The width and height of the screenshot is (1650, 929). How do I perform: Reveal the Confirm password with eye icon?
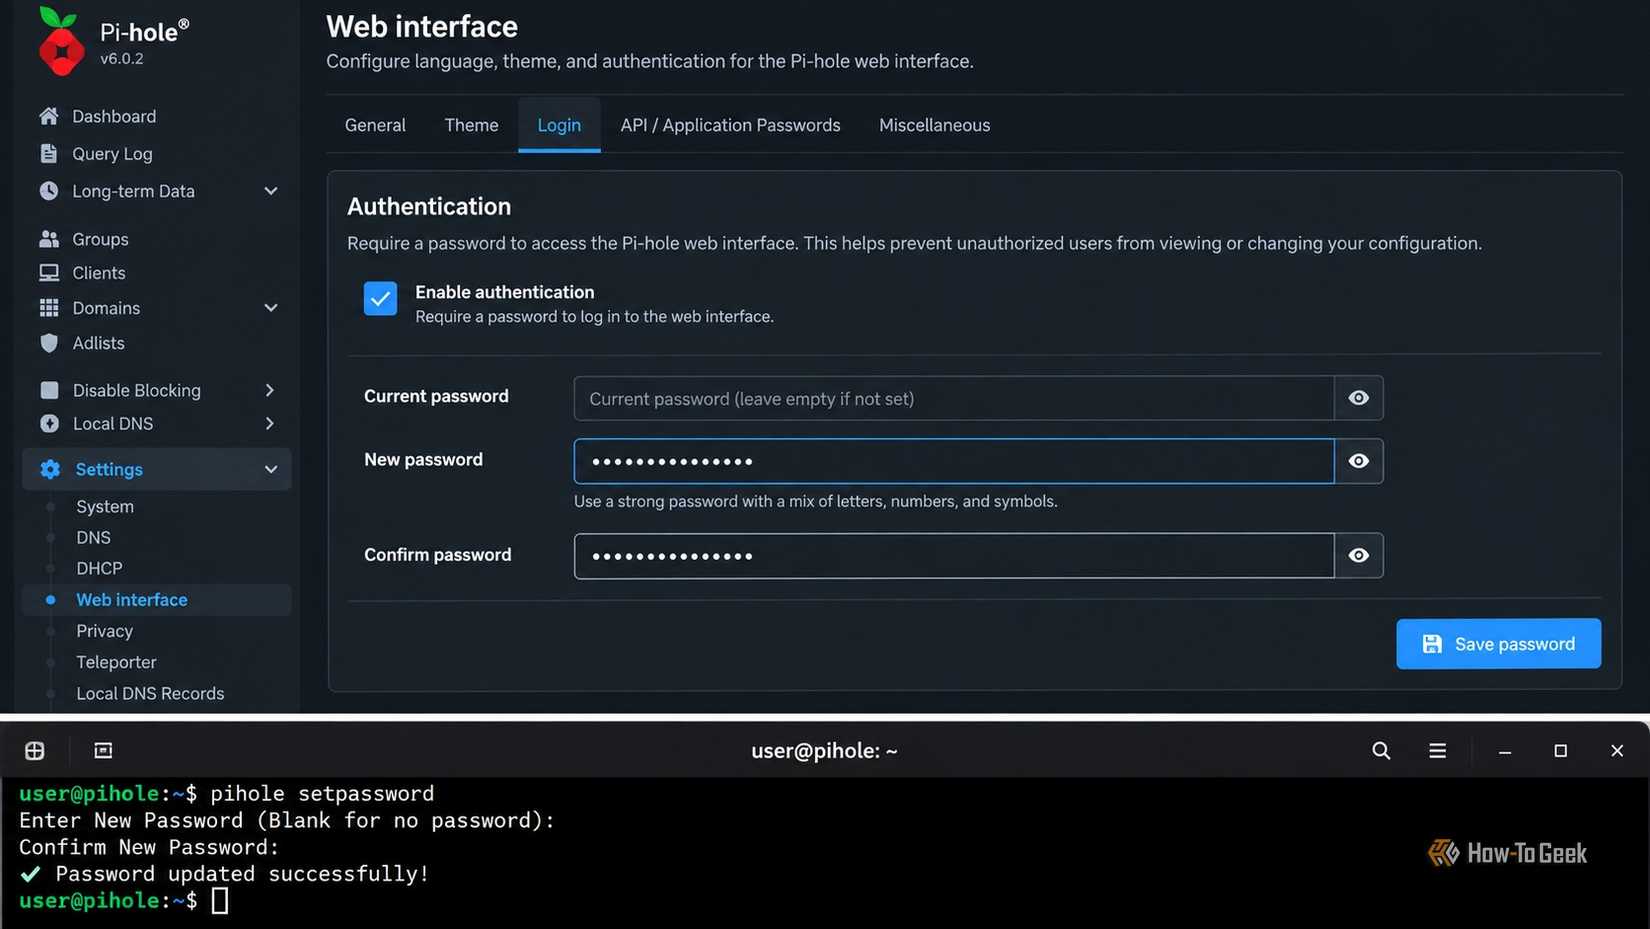1358,556
